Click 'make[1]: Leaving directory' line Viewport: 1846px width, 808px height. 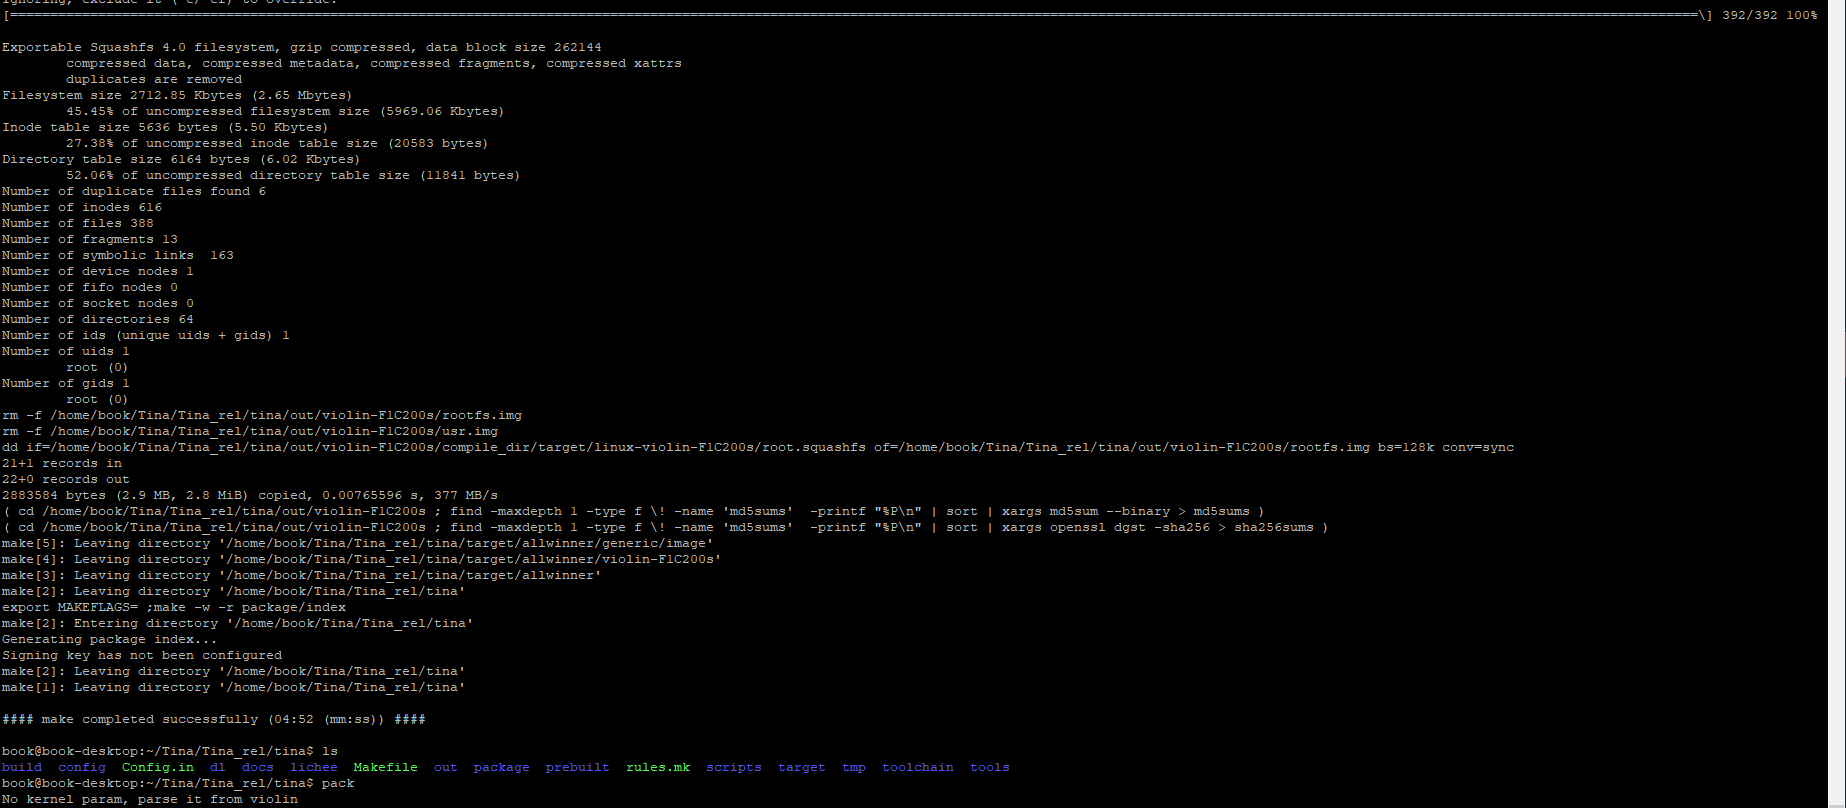(234, 687)
